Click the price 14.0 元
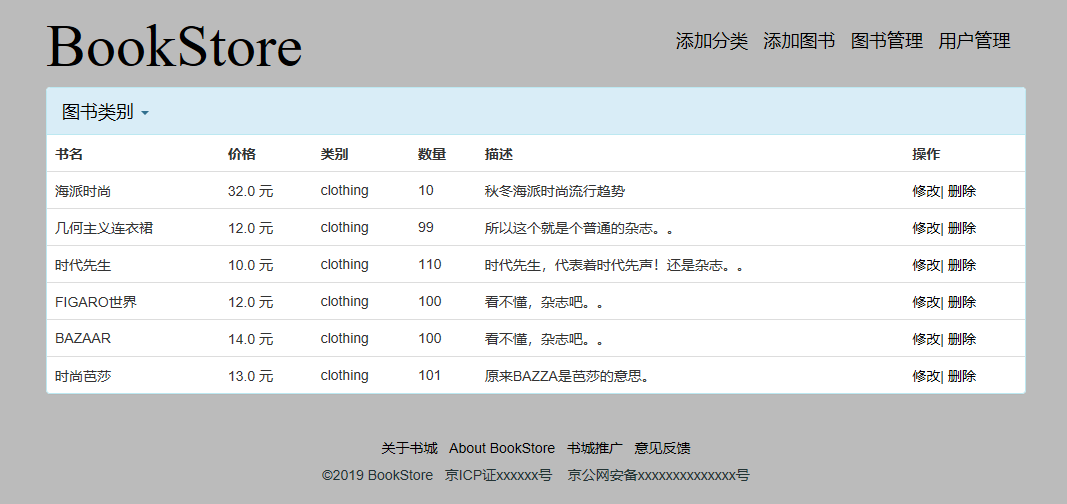 [x=250, y=339]
